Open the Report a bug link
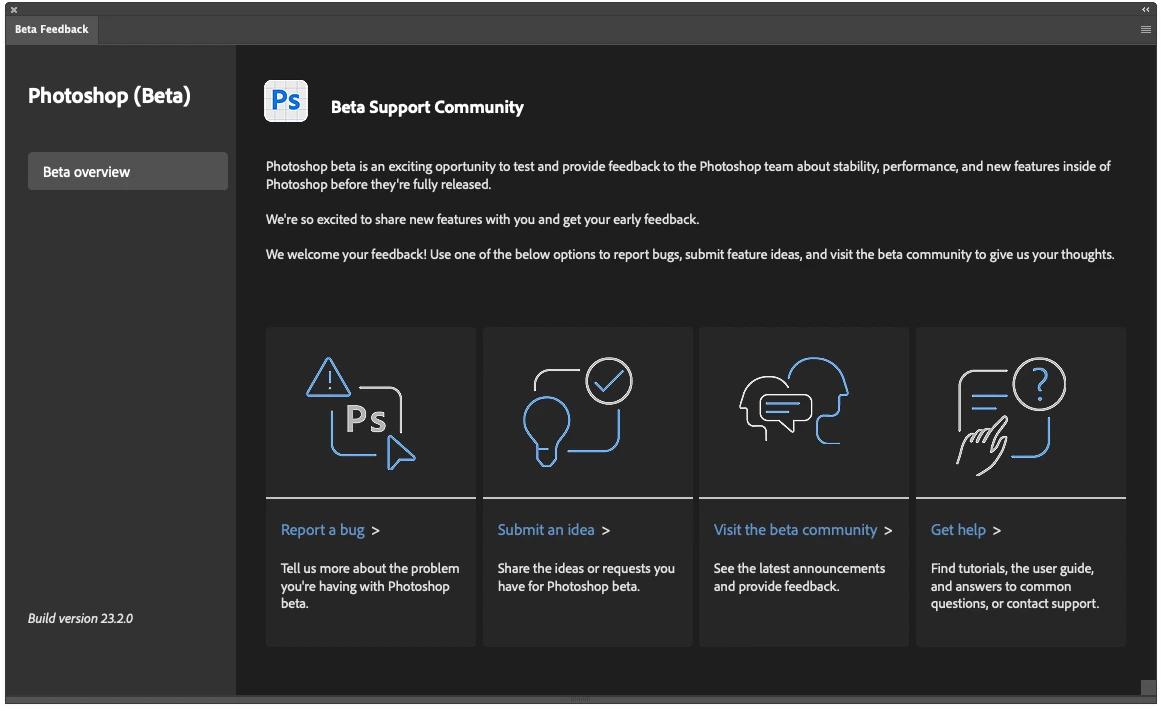The height and width of the screenshot is (711, 1162). click(322, 530)
